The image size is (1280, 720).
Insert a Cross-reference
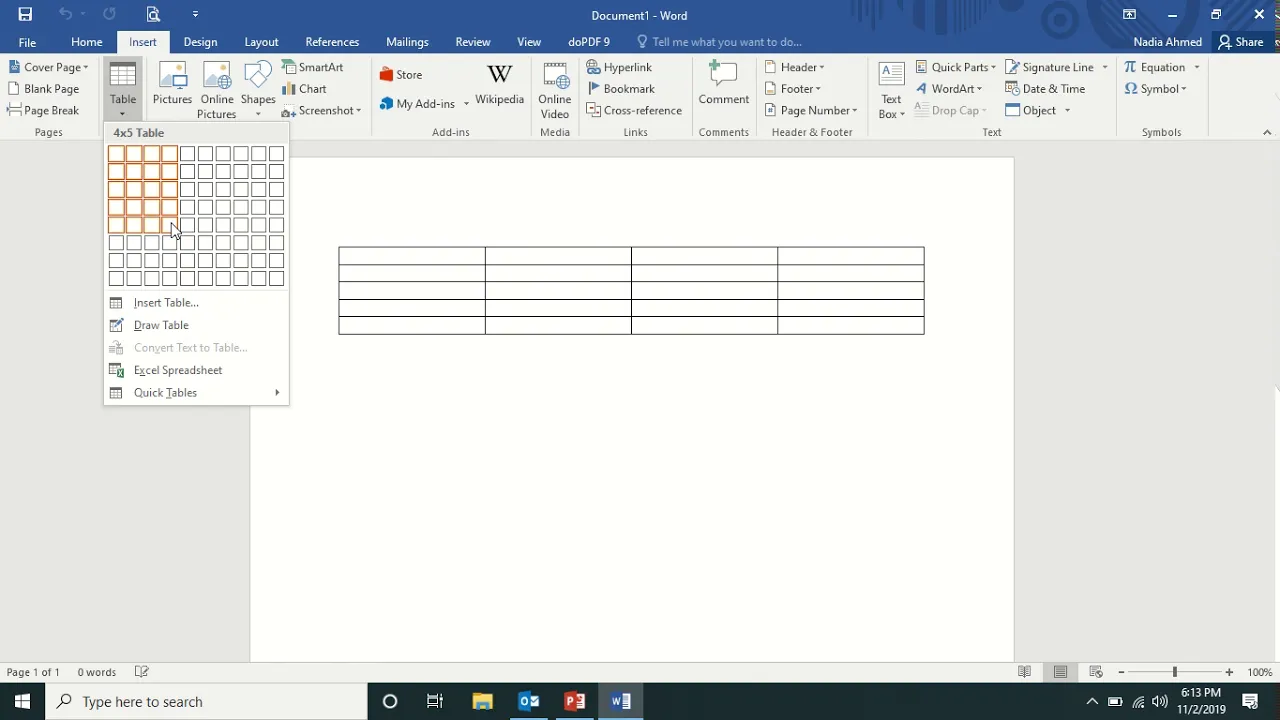(634, 111)
